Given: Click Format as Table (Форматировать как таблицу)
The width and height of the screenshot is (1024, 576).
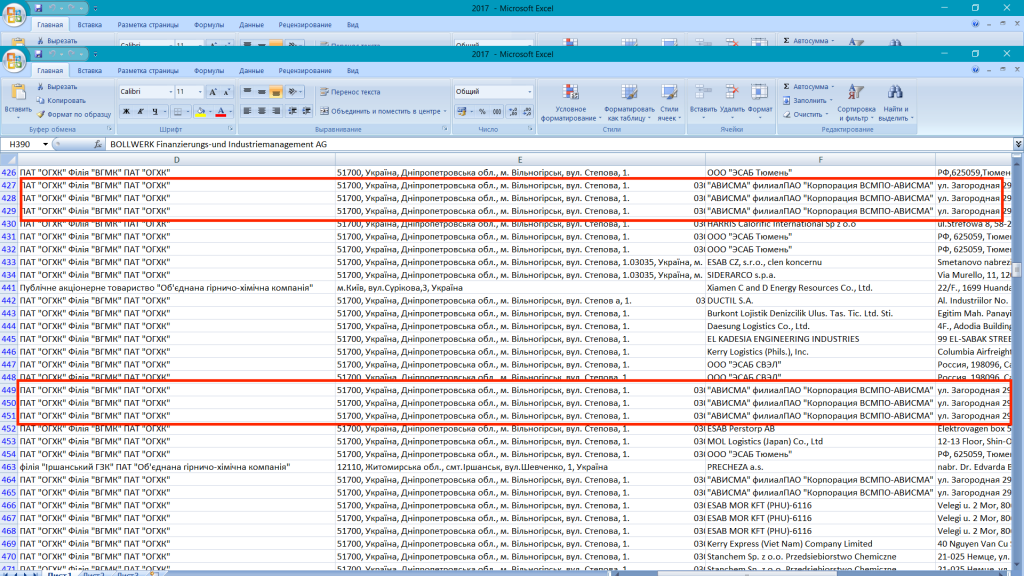Looking at the screenshot, I should 629,92.
